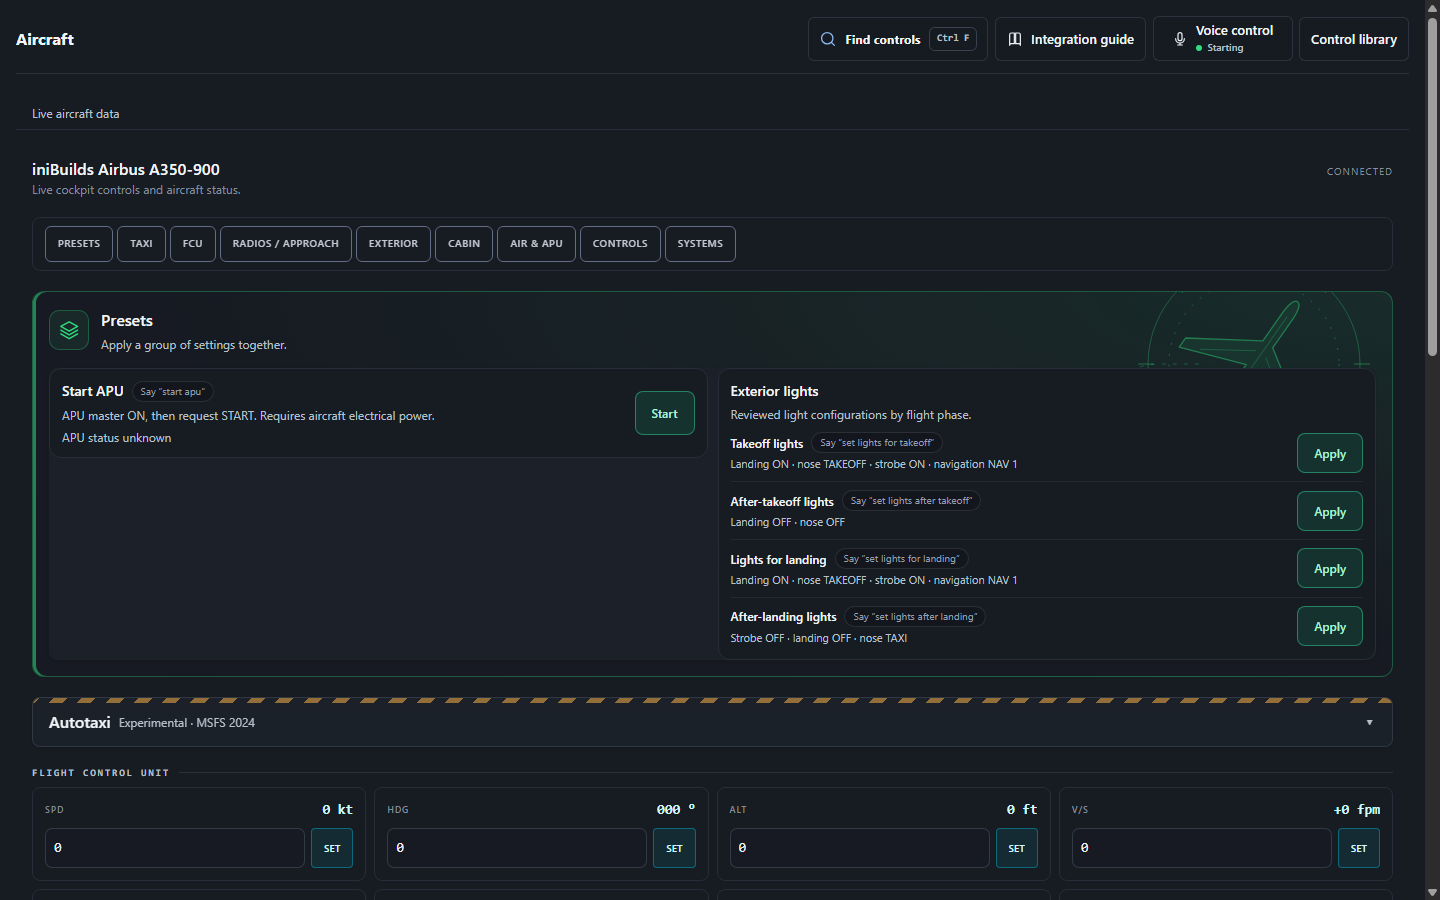This screenshot has height=900, width=1440.
Task: Click the HDG value input field
Action: click(x=517, y=848)
